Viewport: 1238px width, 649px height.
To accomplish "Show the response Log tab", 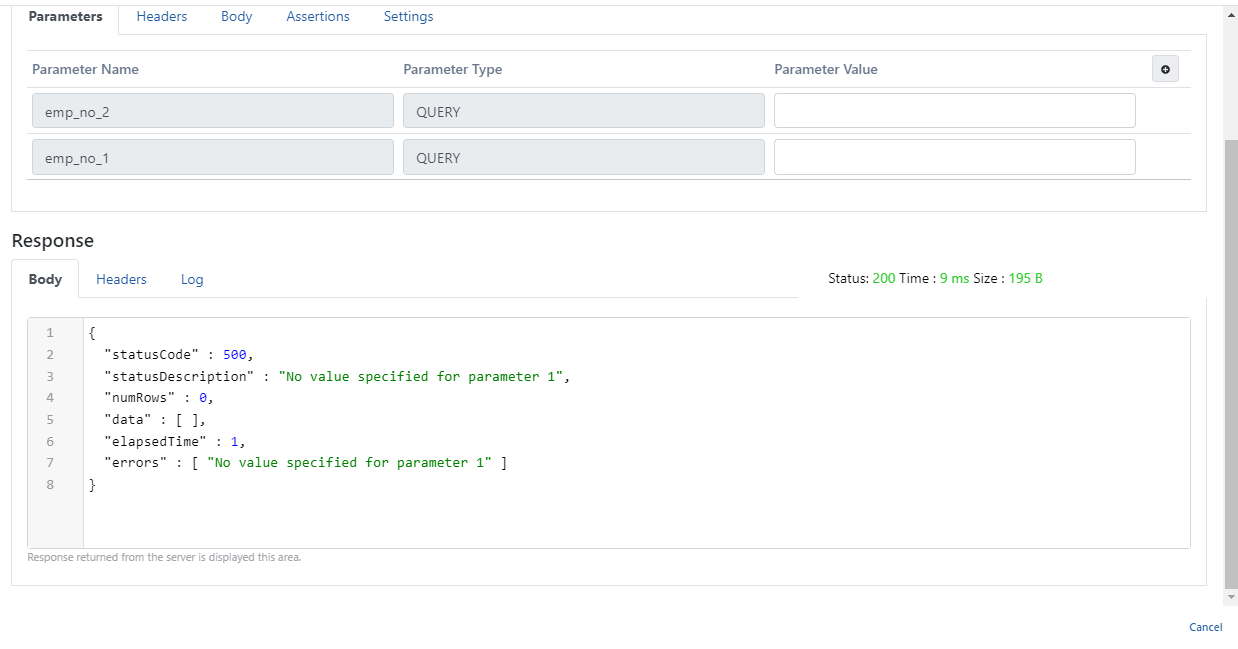I will tap(192, 279).
